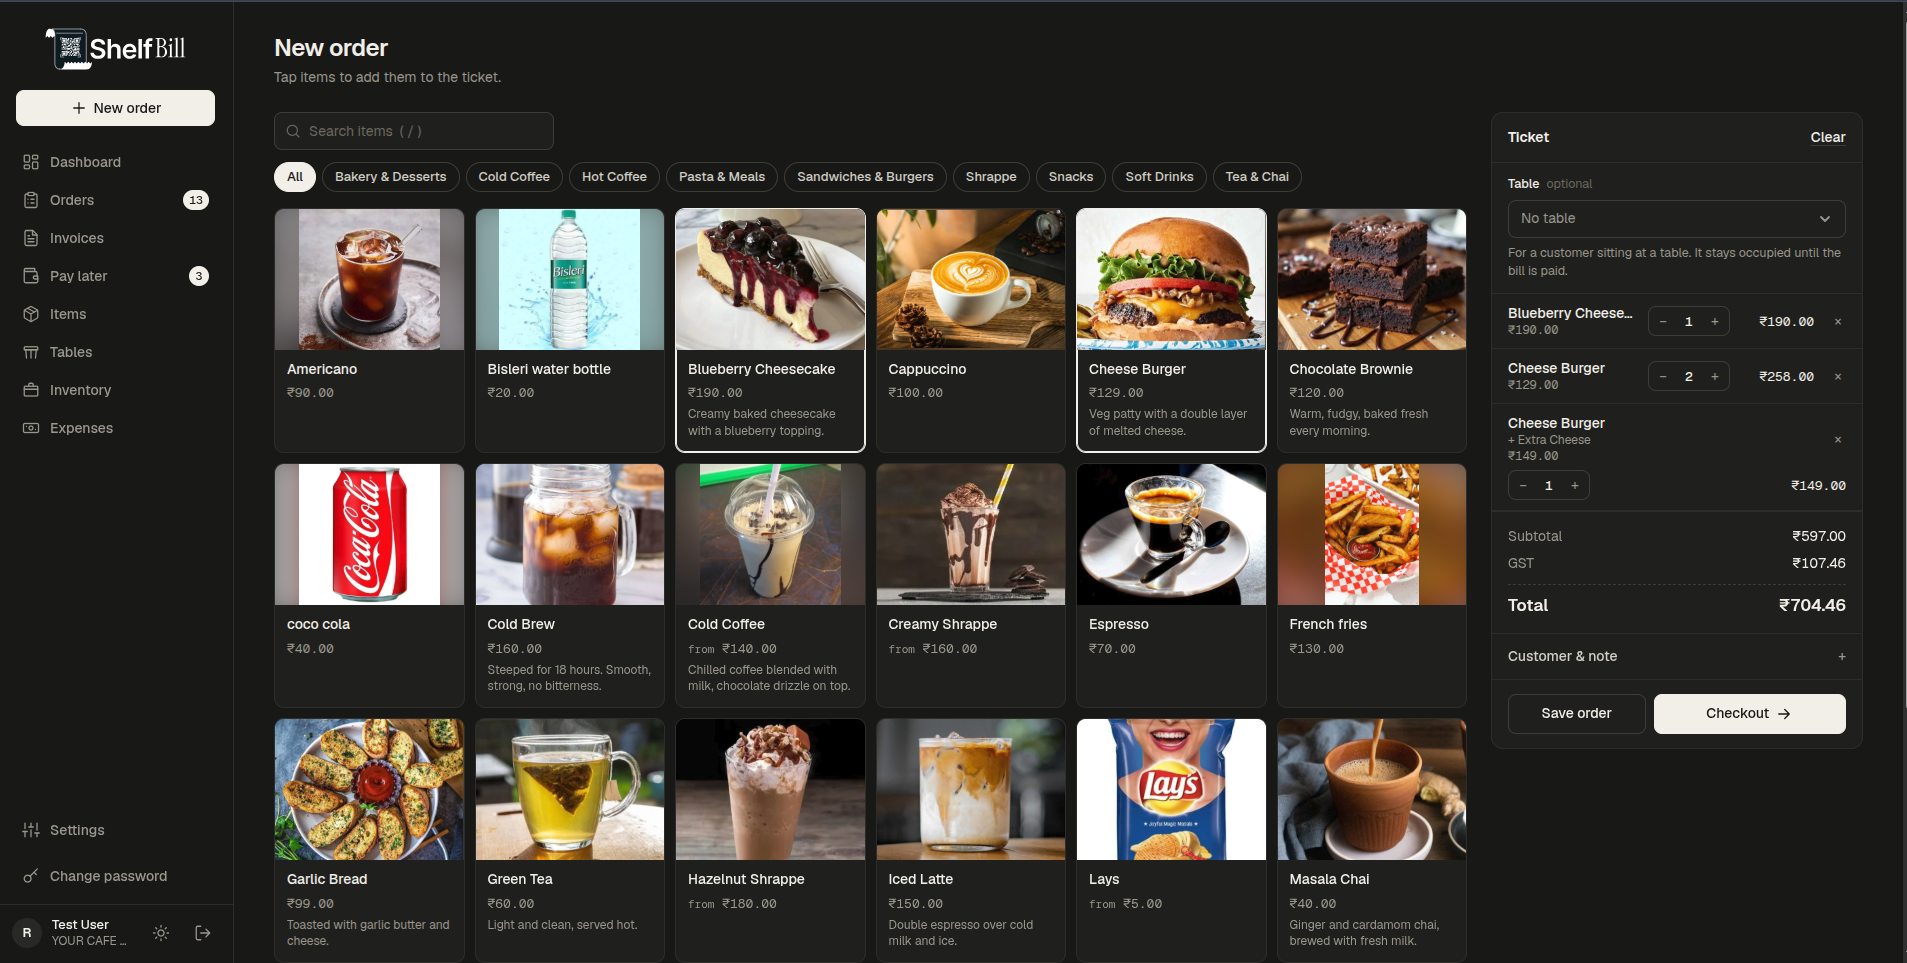Open the Expenses sidebar icon

coord(31,428)
